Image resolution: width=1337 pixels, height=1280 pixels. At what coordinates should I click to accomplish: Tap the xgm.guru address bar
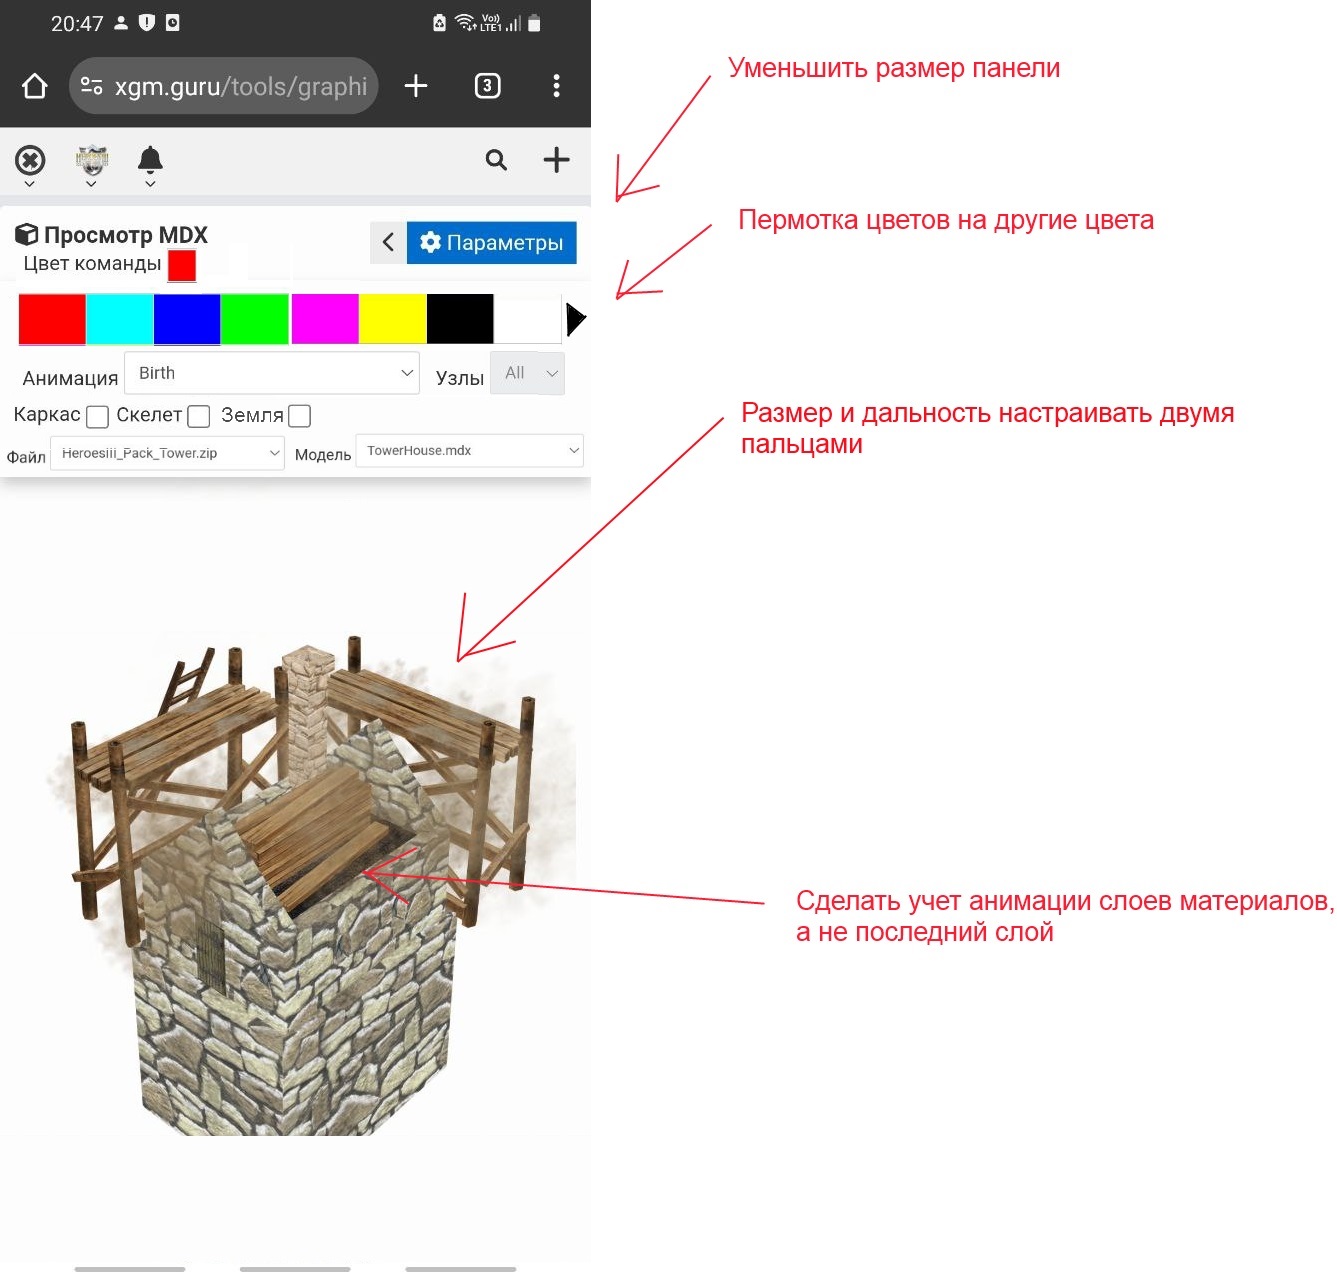pos(224,86)
